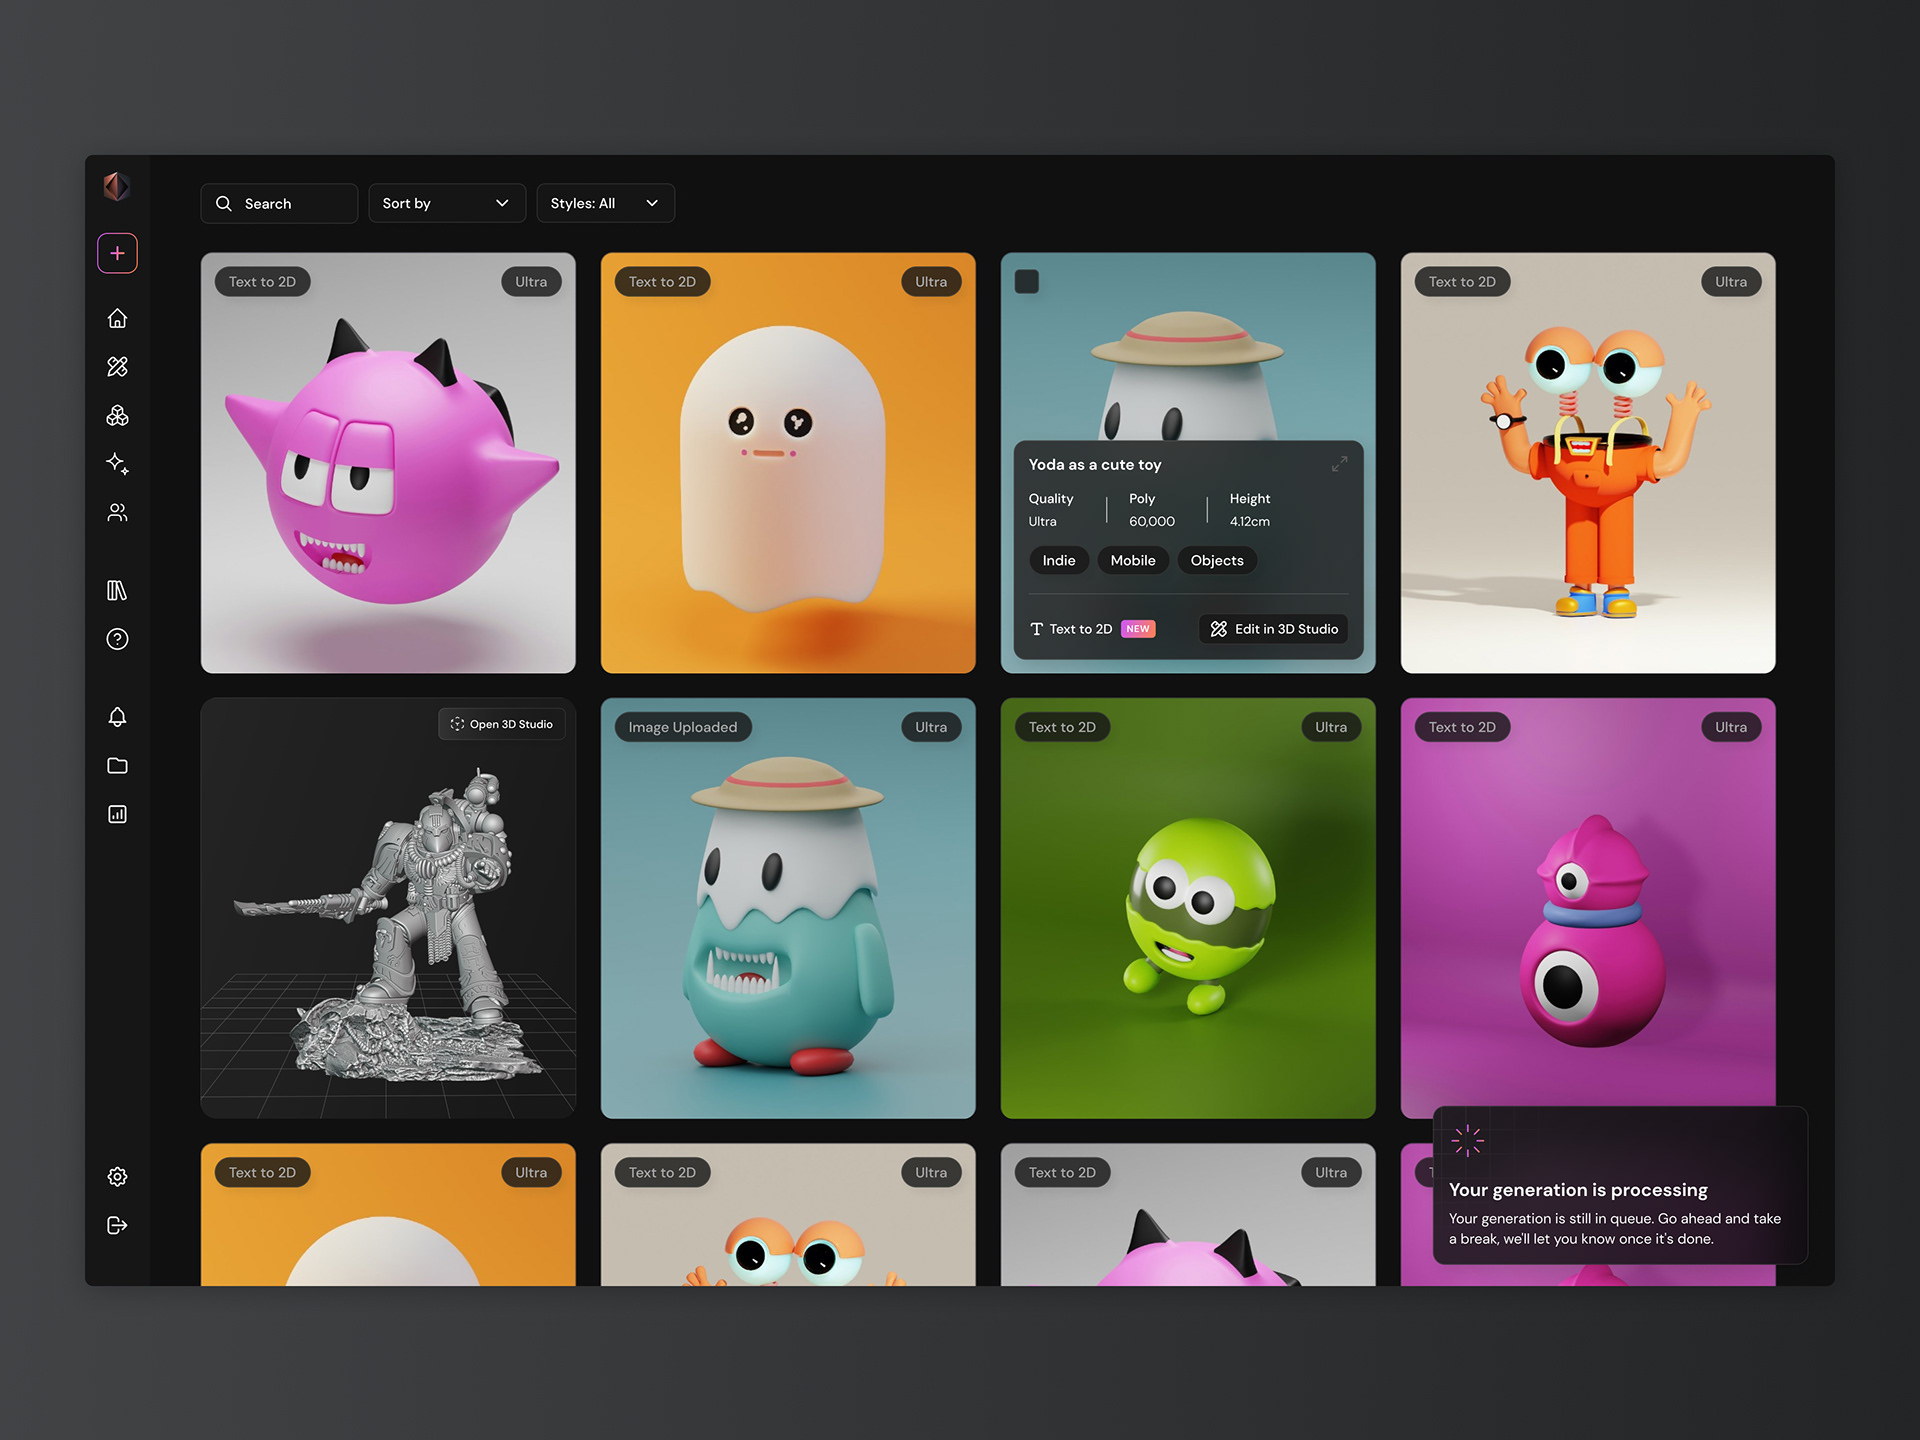
Task: Click Ultra badge on green ball card
Action: pos(1331,727)
